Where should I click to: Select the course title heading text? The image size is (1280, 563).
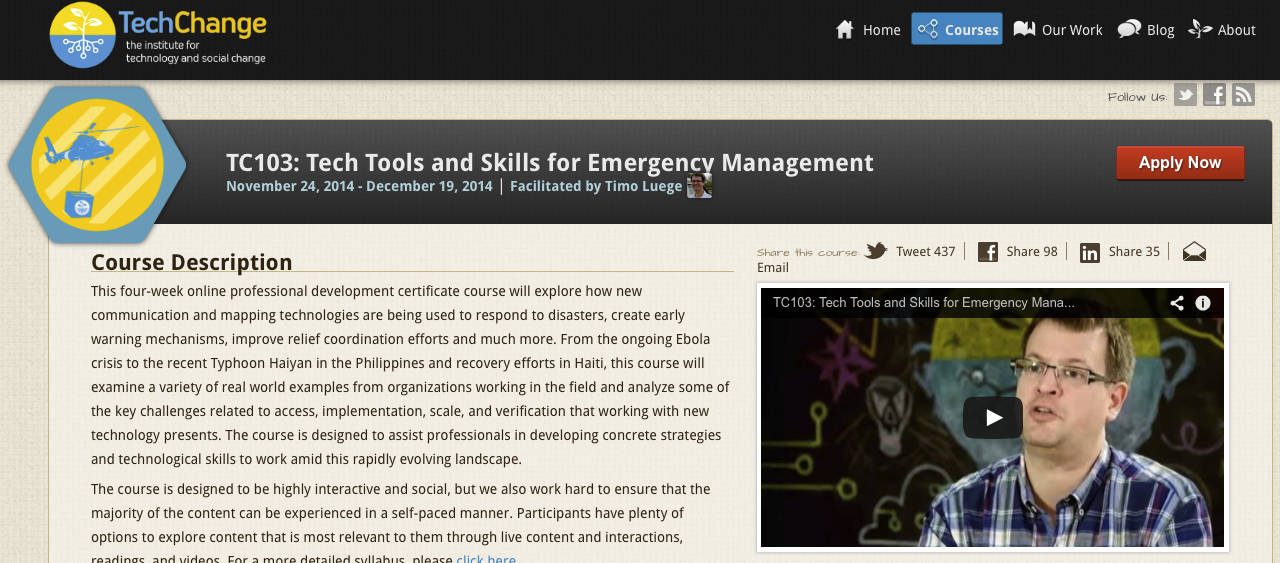[x=550, y=162]
